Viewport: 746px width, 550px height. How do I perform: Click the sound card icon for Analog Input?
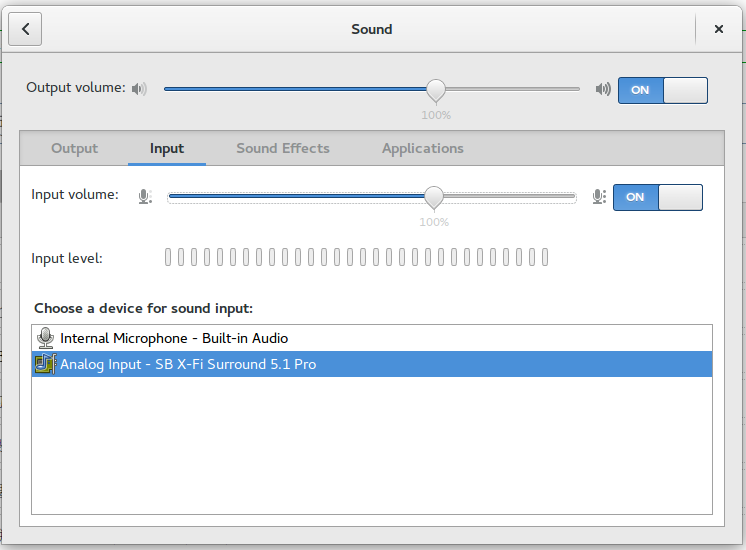(x=45, y=364)
